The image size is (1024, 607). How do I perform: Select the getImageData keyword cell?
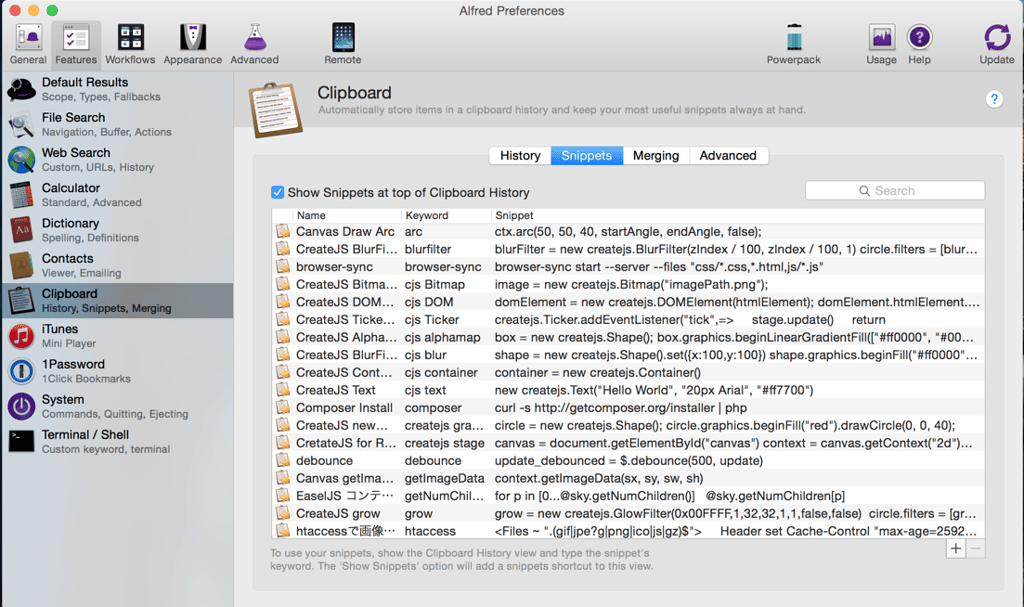(x=445, y=478)
